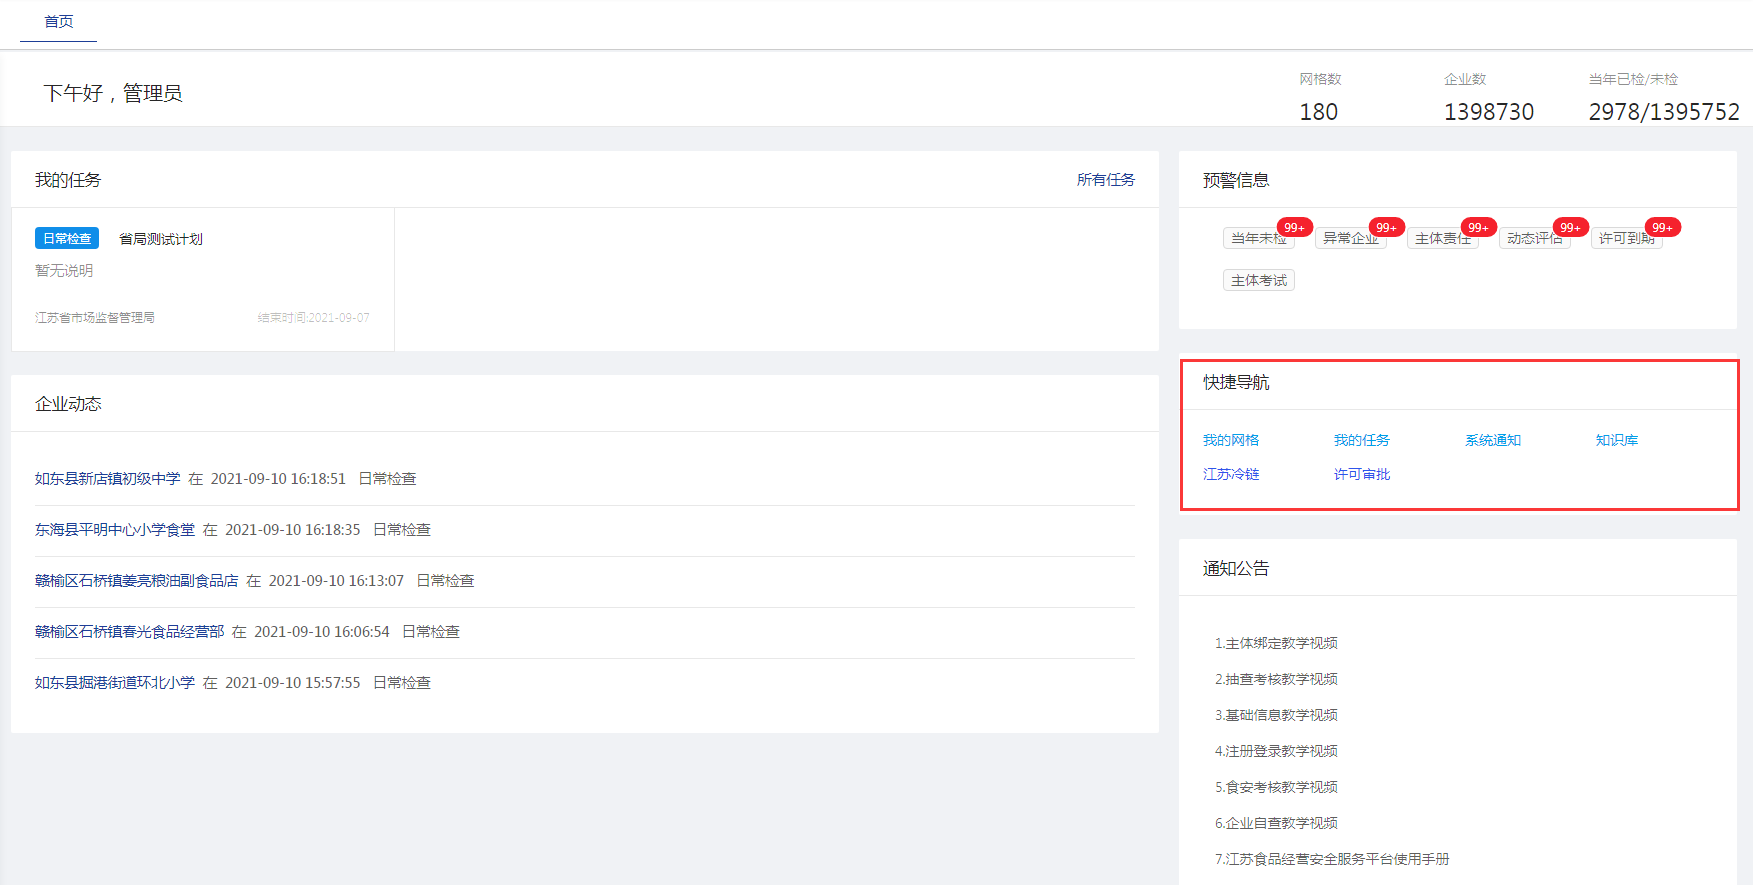This screenshot has height=885, width=1753.
Task: Click the 主体考试 tag
Action: [x=1258, y=281]
